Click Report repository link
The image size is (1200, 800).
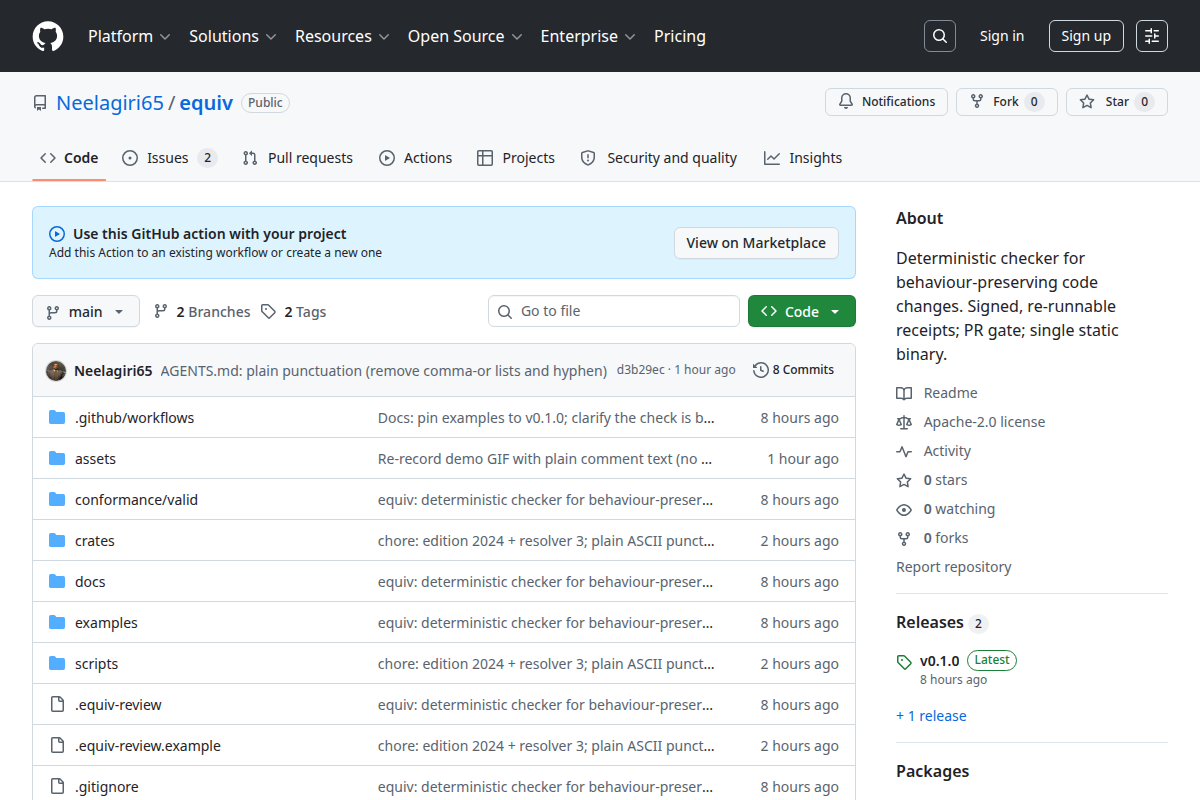pos(954,567)
